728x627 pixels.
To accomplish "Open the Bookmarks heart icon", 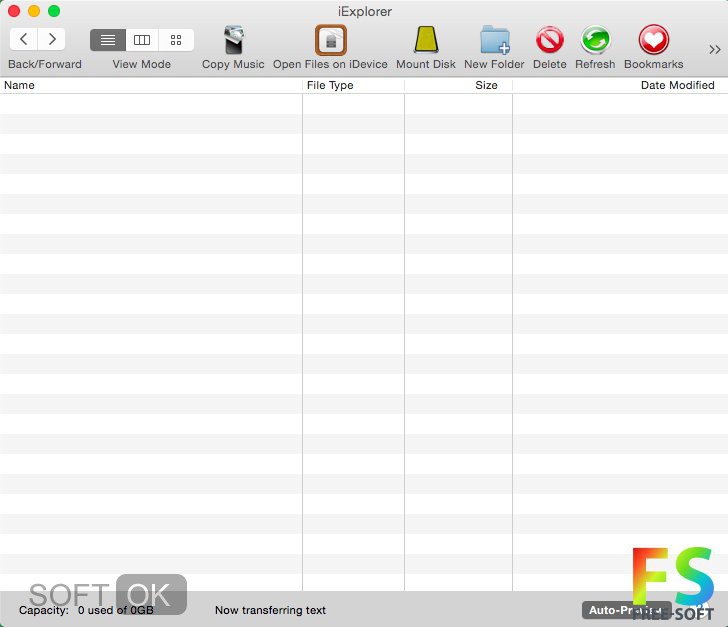I will click(654, 40).
